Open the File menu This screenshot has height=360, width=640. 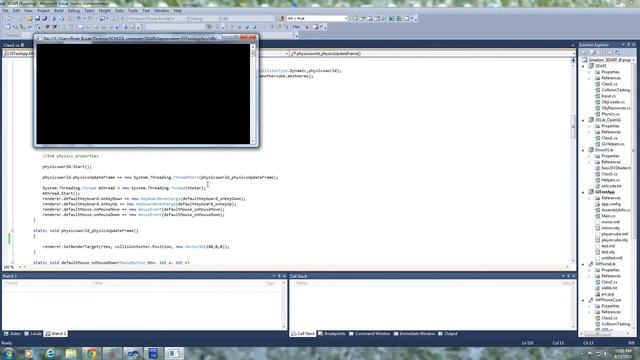(5, 11)
